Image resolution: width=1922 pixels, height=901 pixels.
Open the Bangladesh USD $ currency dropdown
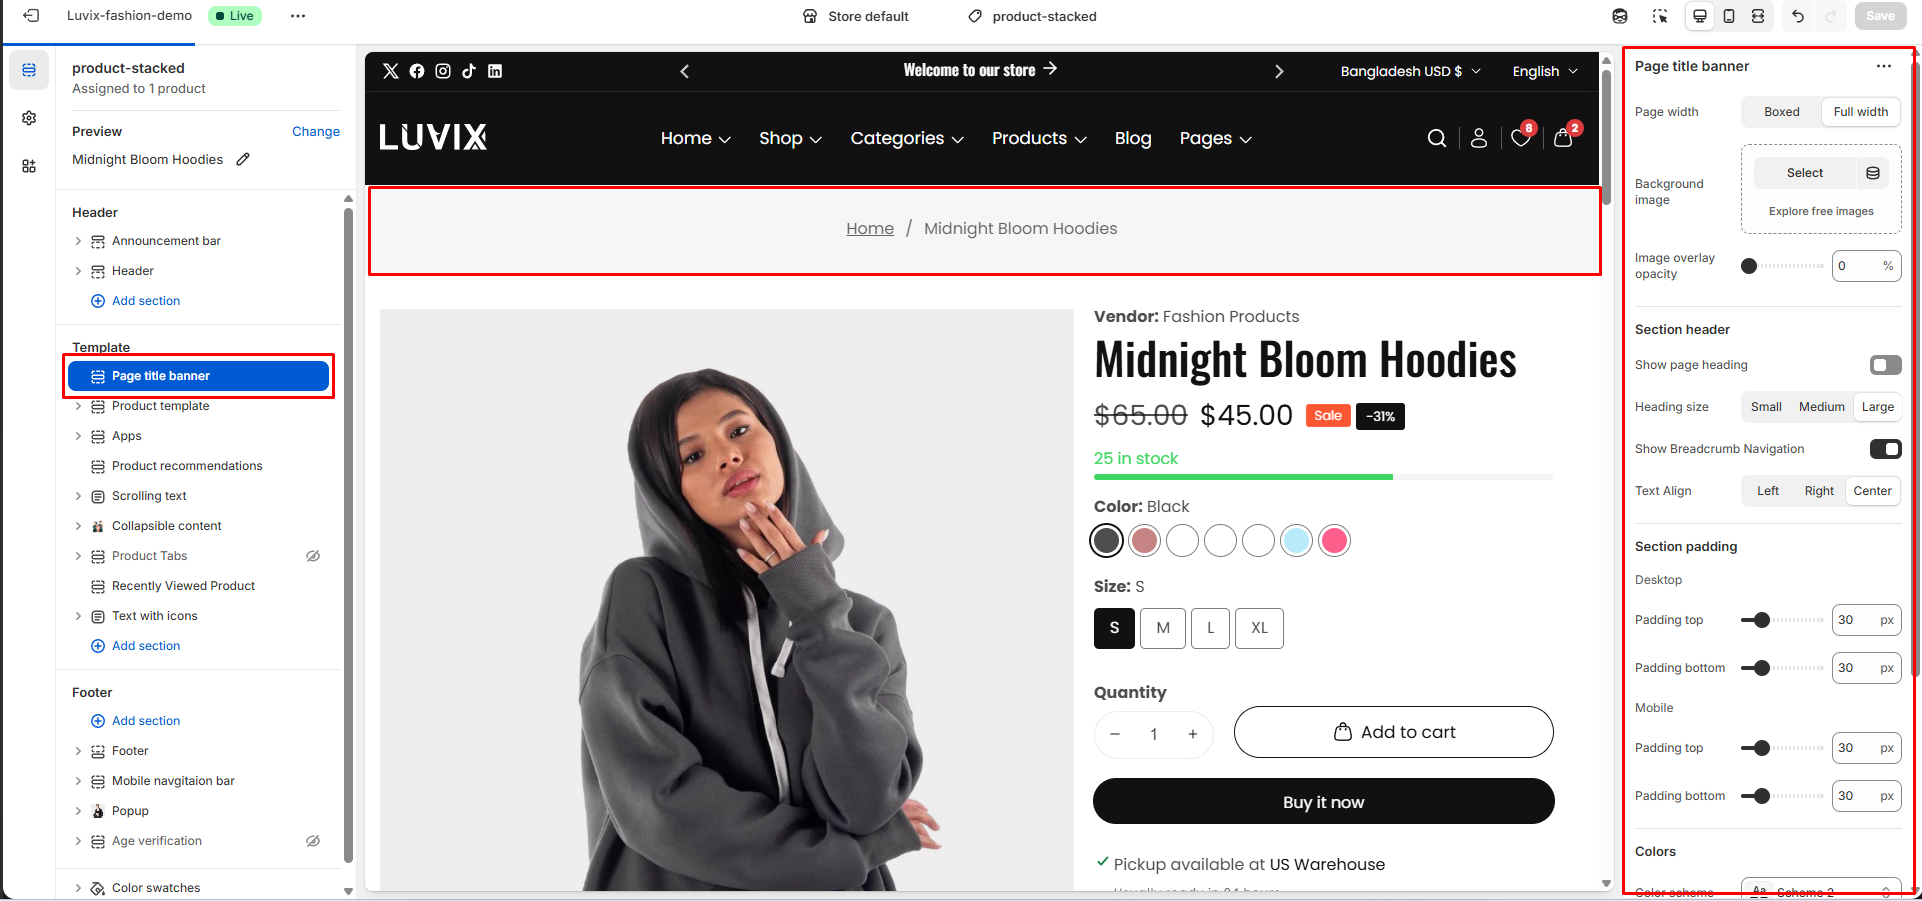(1410, 71)
